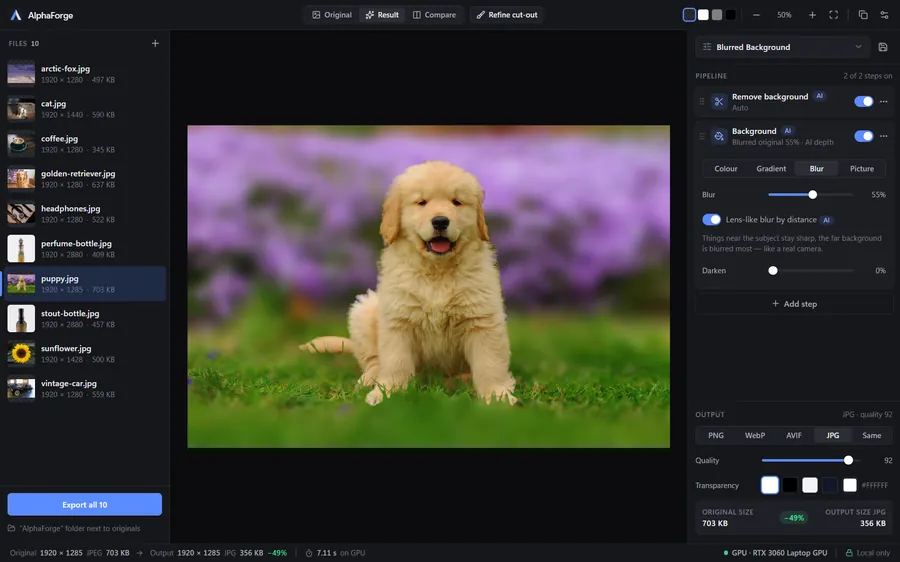Open more options for Remove background step
900x562 pixels.
tap(884, 102)
